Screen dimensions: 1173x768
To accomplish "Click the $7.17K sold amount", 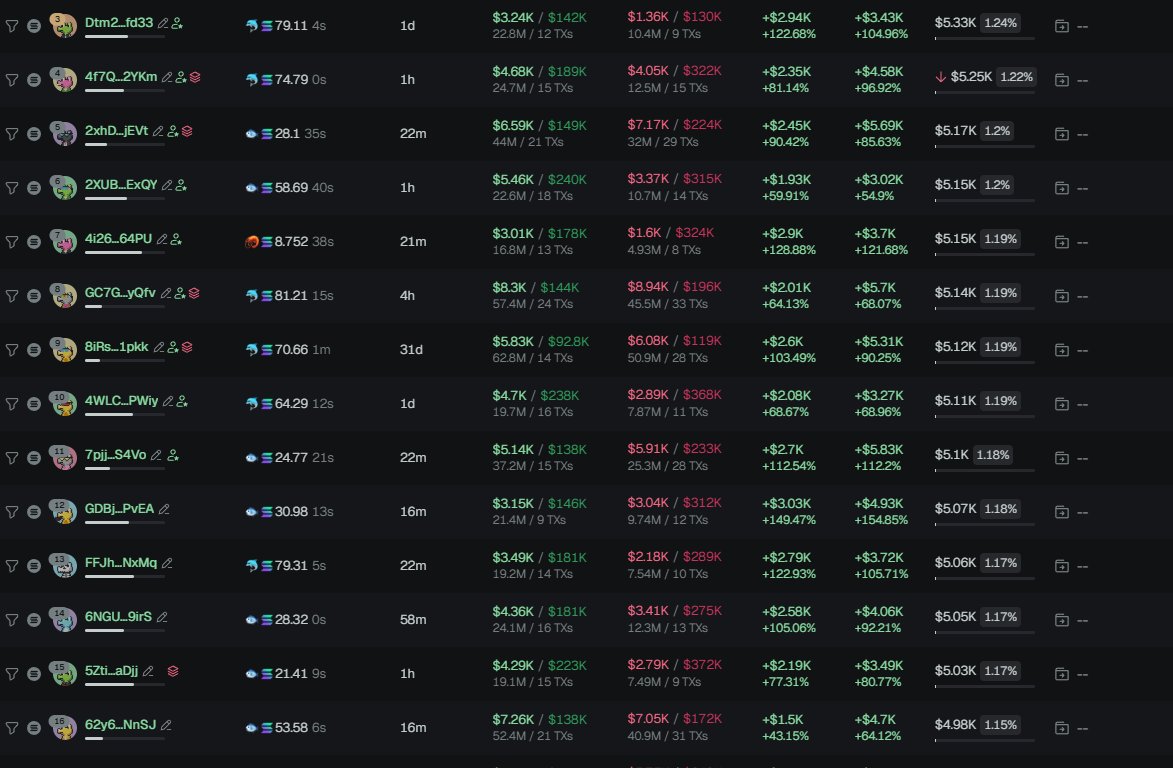I will click(649, 125).
